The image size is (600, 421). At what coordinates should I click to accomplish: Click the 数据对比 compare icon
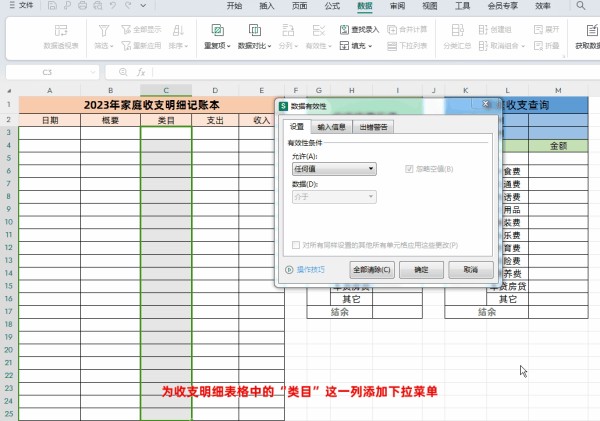[x=256, y=30]
